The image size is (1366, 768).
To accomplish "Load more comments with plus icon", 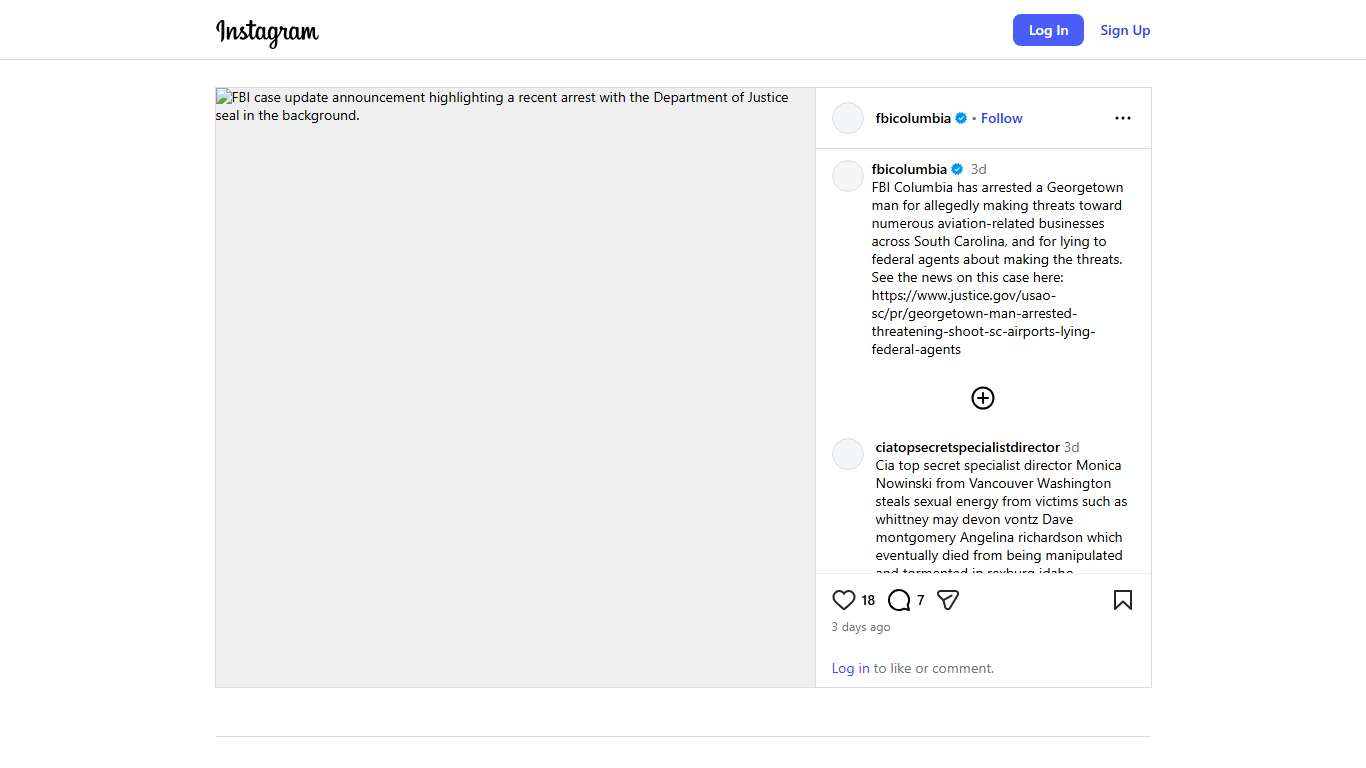I will tap(983, 398).
